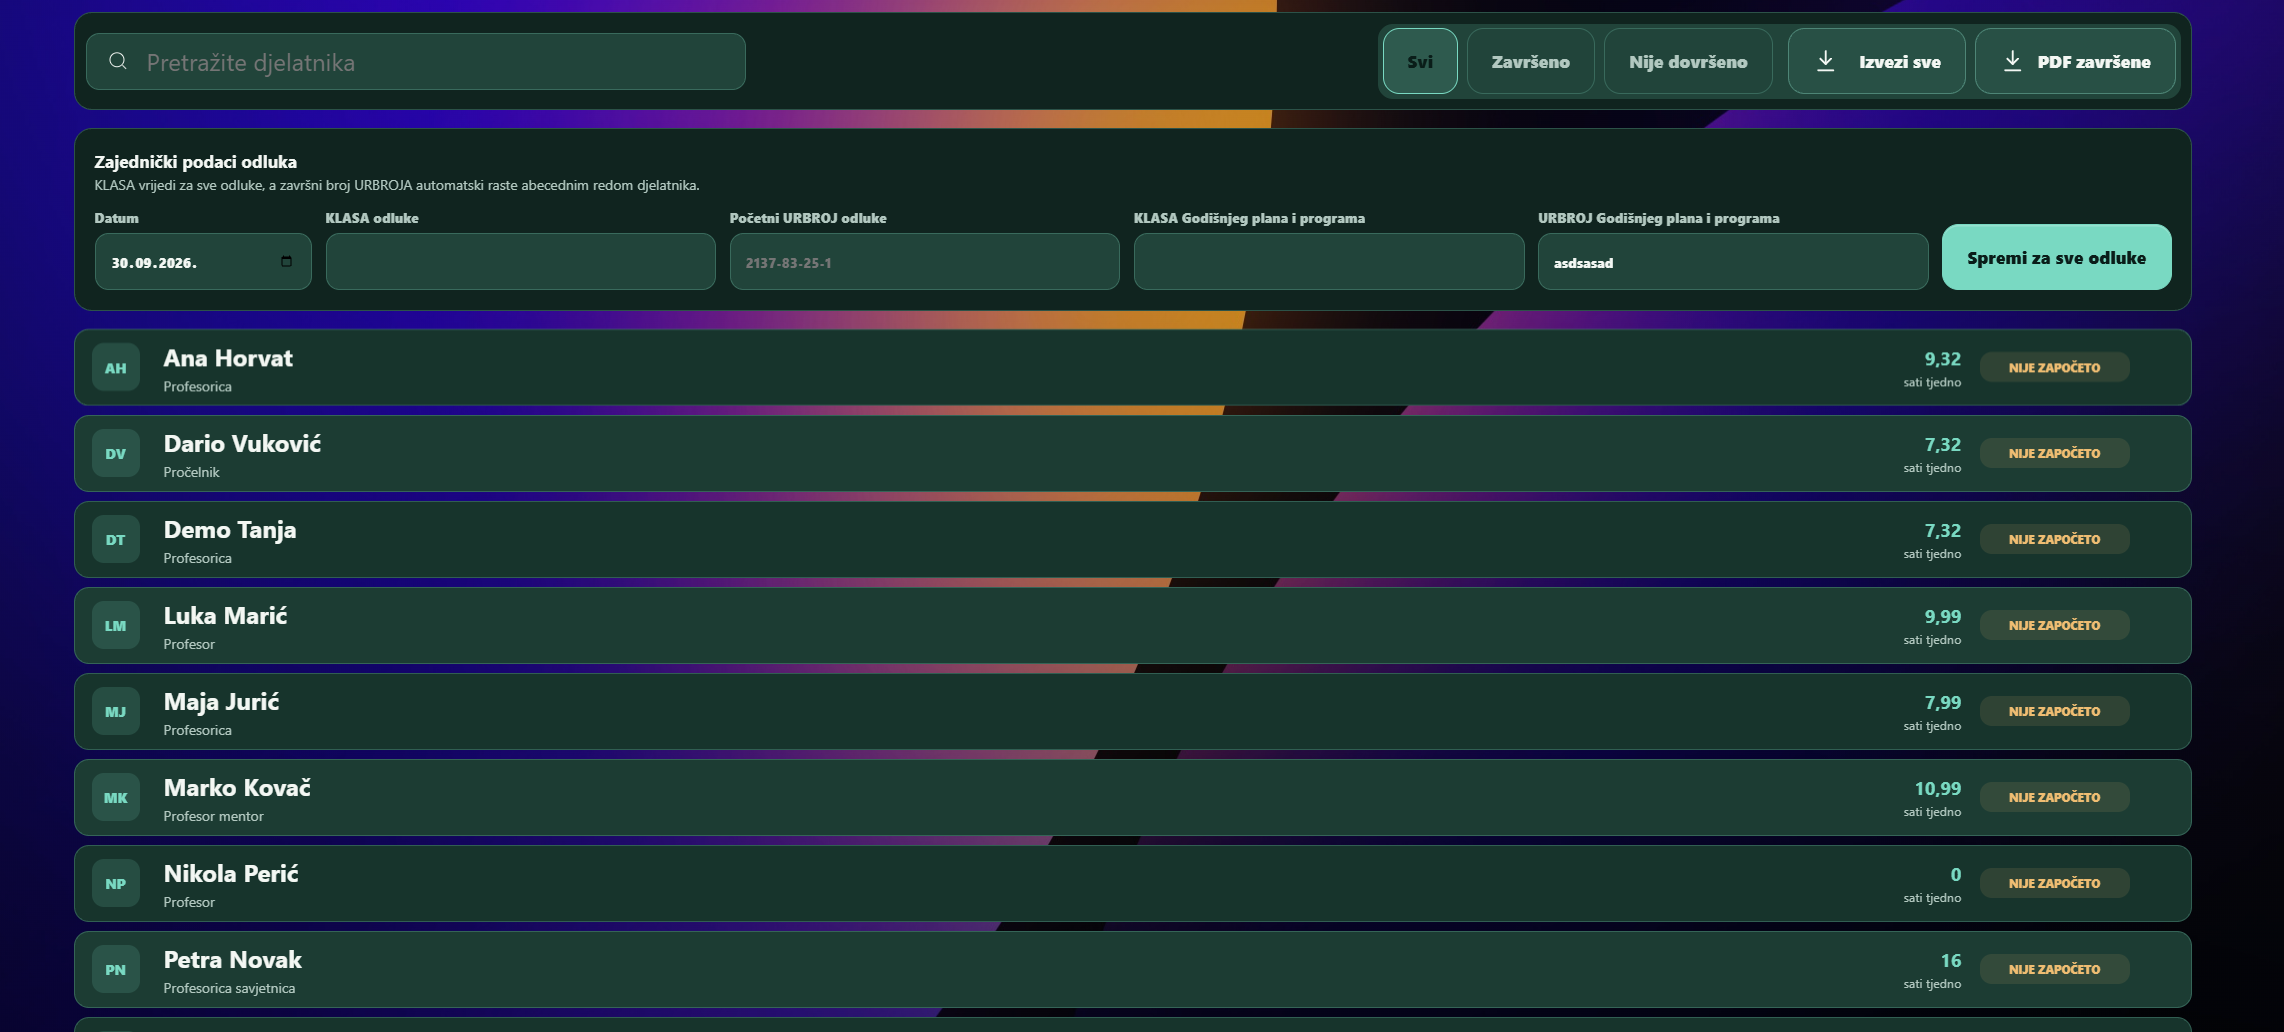This screenshot has height=1032, width=2284.
Task: Click Dario Vuković's 7,32 hours value
Action: (1942, 445)
